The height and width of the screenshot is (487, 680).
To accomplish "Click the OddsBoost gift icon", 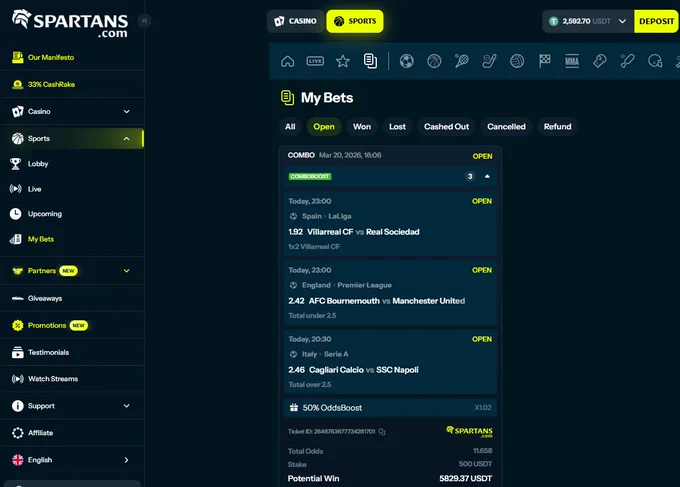I will (294, 408).
